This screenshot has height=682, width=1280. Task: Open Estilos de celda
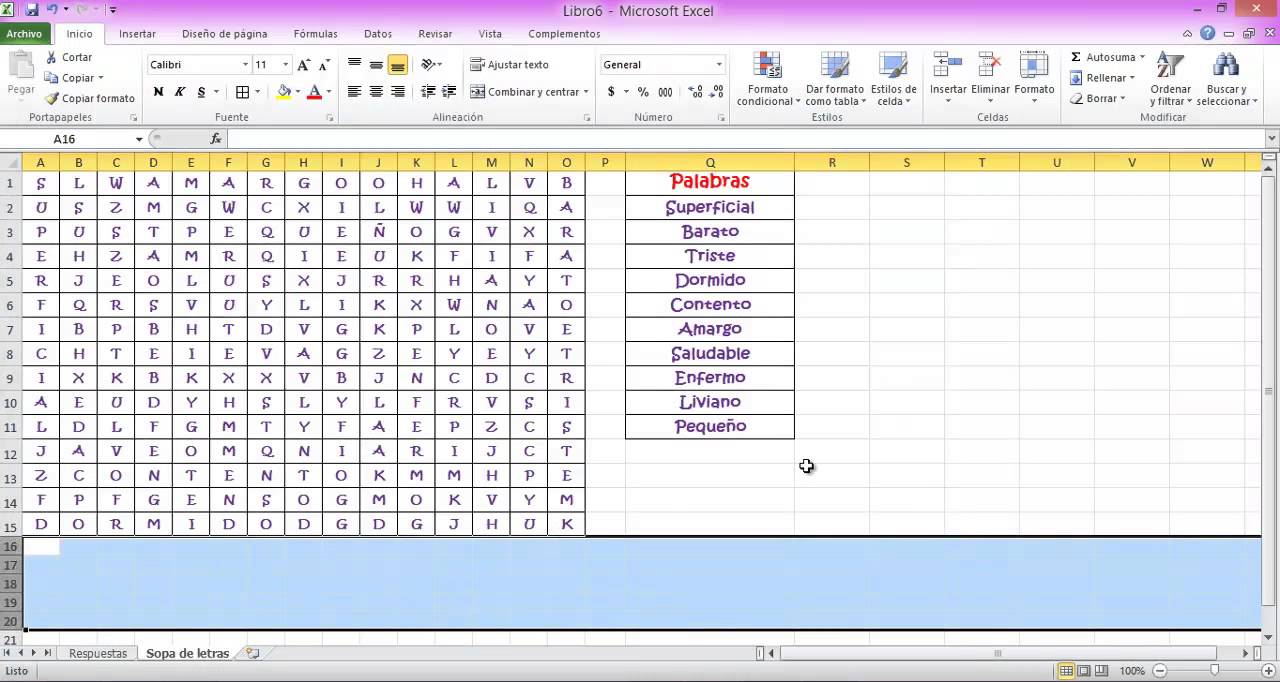coord(893,79)
